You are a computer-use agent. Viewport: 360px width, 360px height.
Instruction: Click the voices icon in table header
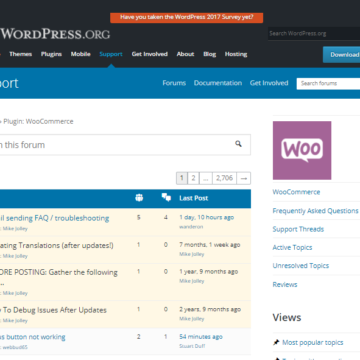click(x=139, y=198)
